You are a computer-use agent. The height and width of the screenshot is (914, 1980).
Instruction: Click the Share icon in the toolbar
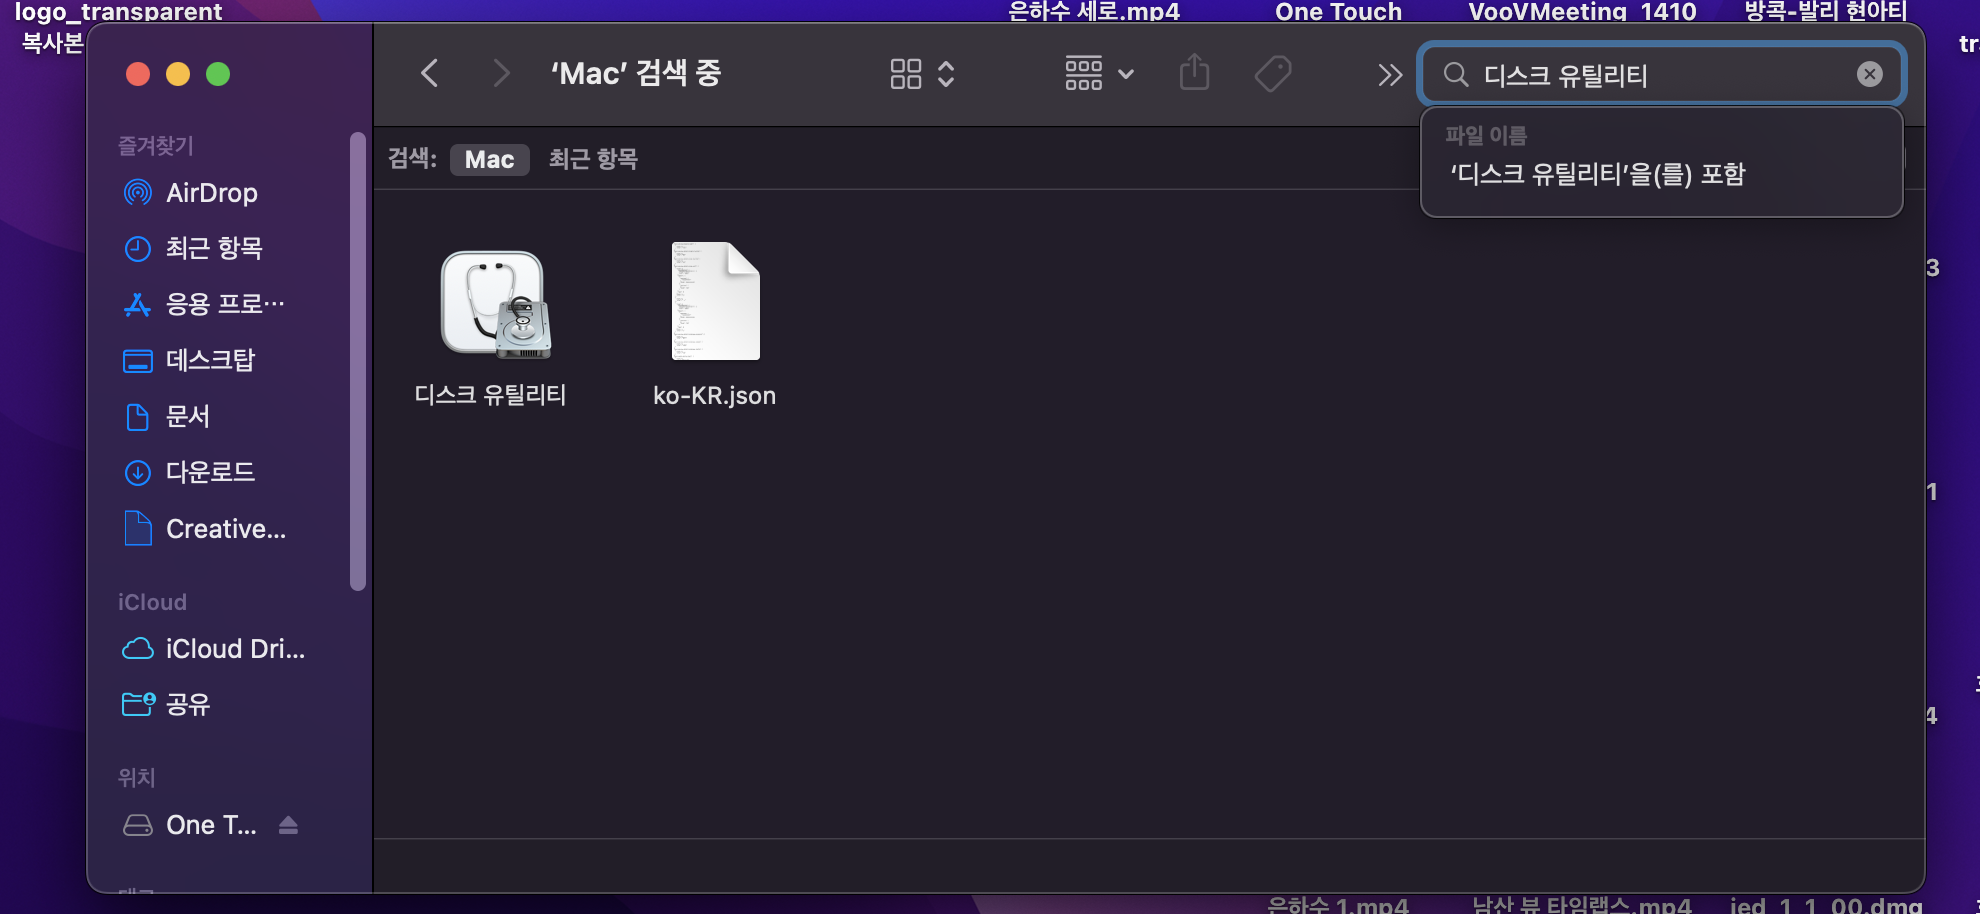click(x=1193, y=73)
